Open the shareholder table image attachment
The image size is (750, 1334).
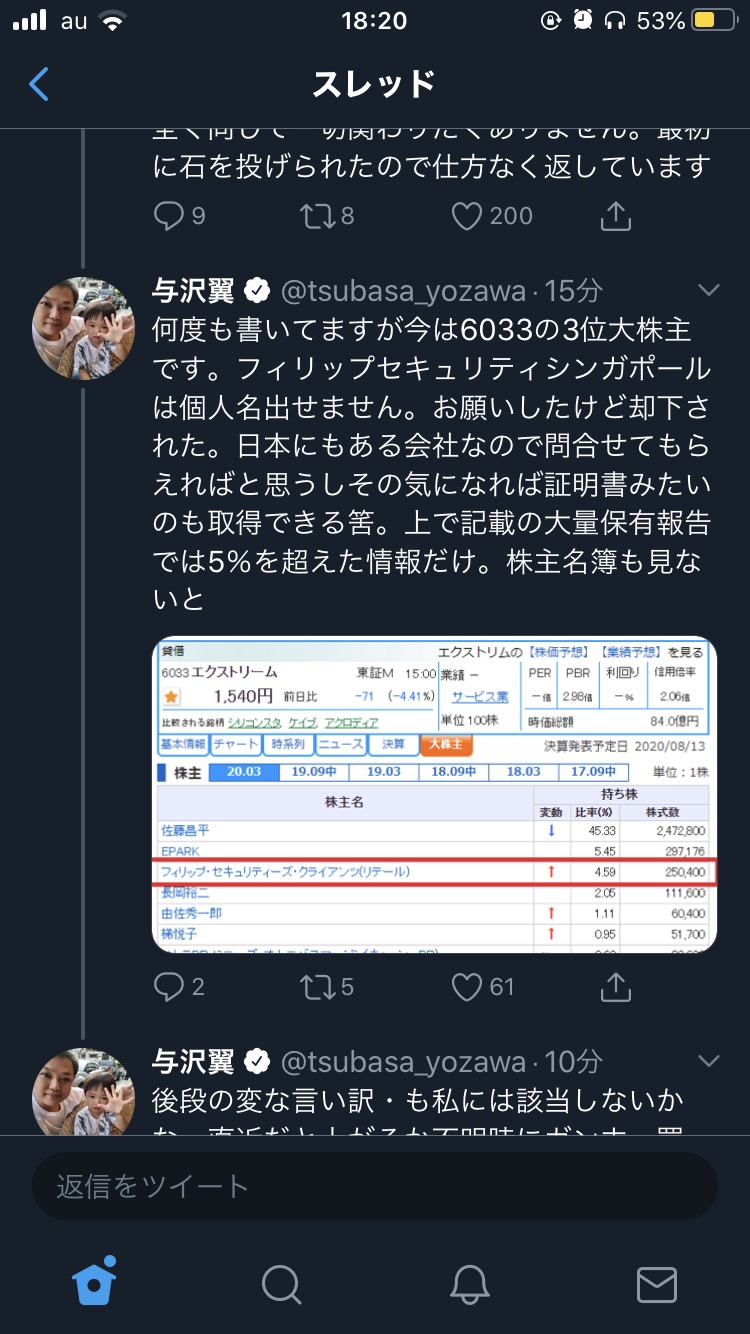[435, 795]
